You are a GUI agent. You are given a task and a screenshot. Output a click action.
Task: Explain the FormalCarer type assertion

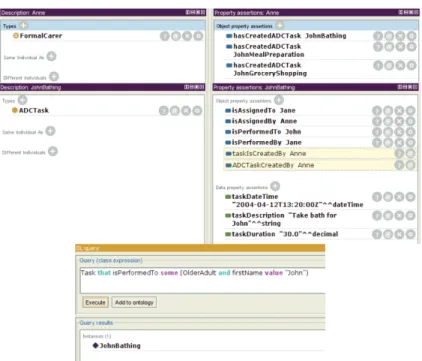pyautogui.click(x=165, y=36)
